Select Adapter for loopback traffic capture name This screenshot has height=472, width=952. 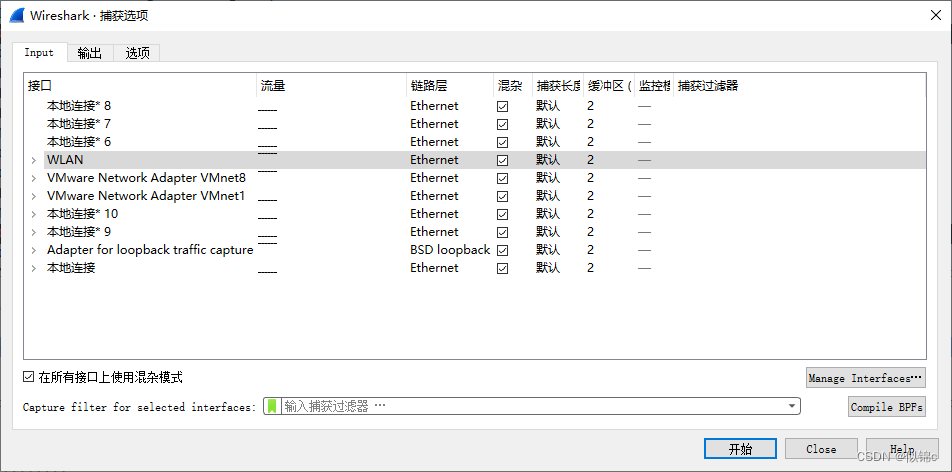[150, 250]
